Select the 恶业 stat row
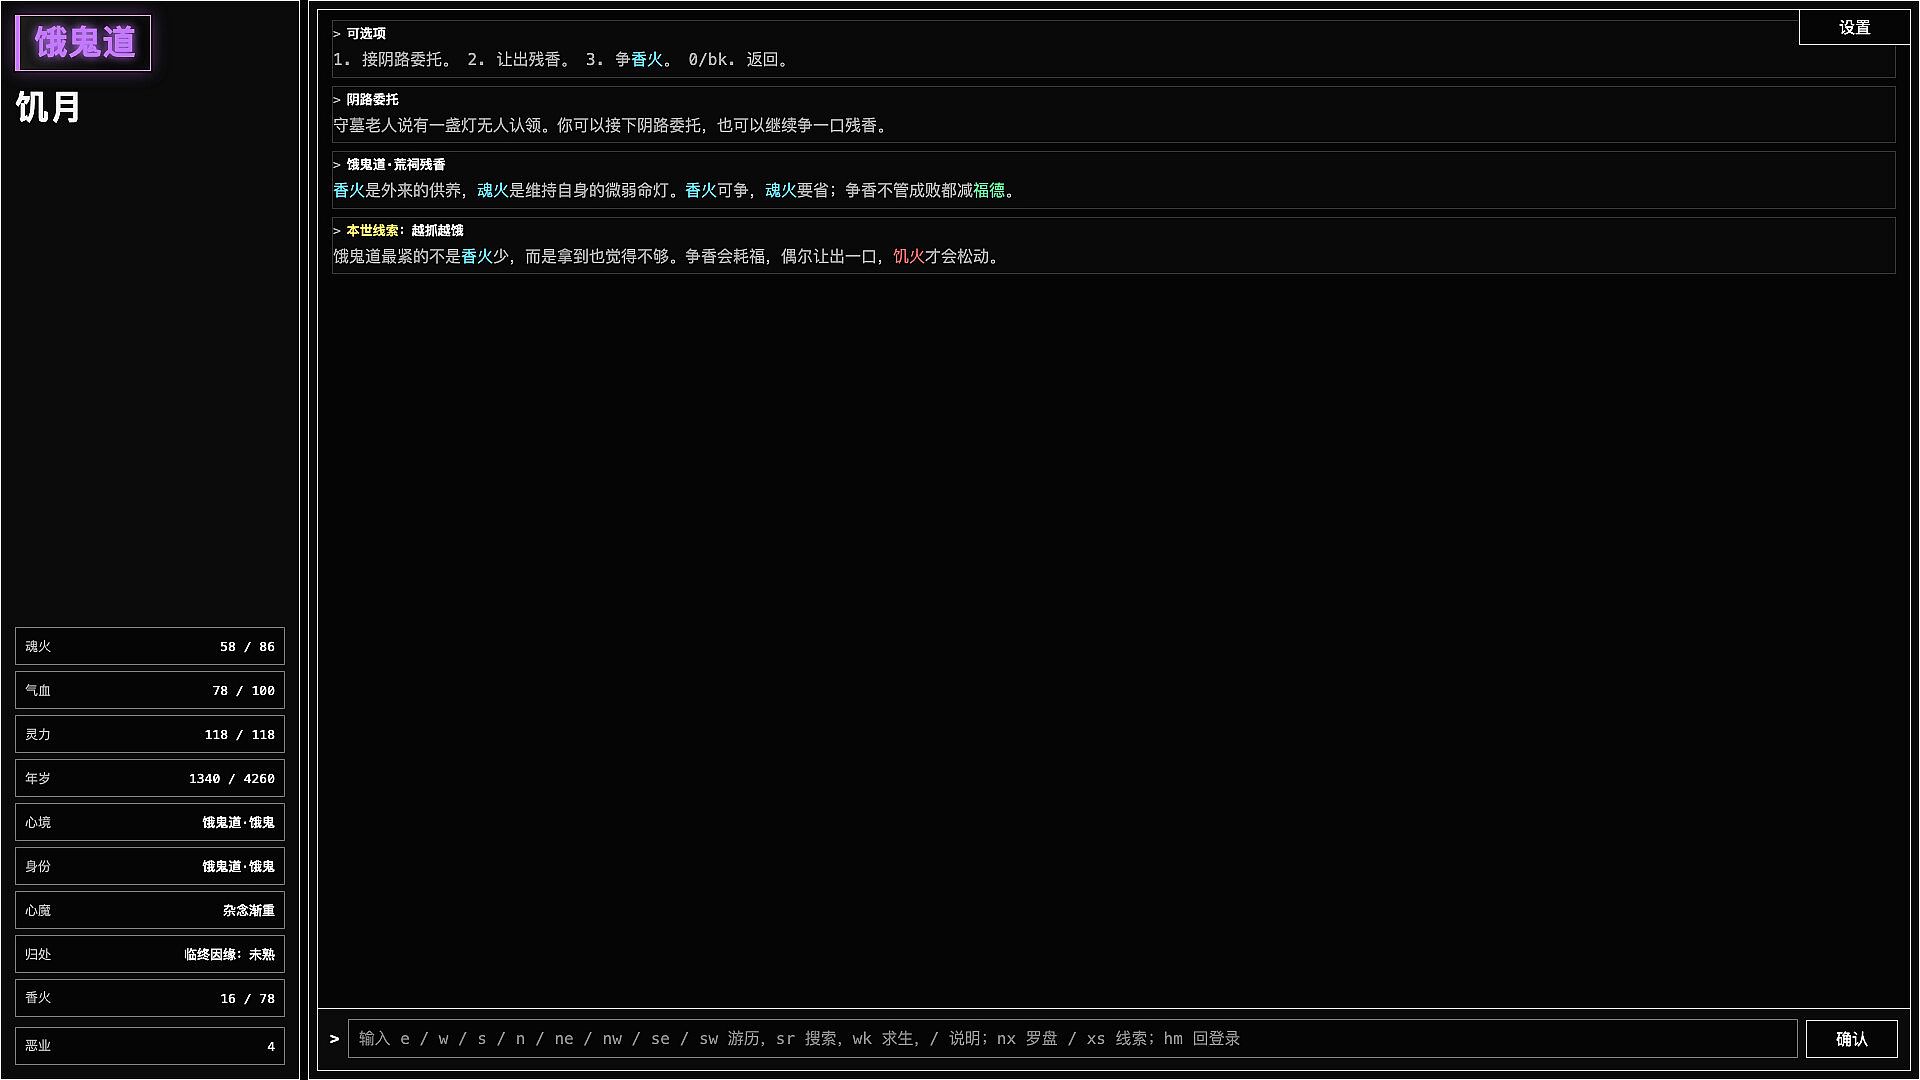 (150, 1046)
